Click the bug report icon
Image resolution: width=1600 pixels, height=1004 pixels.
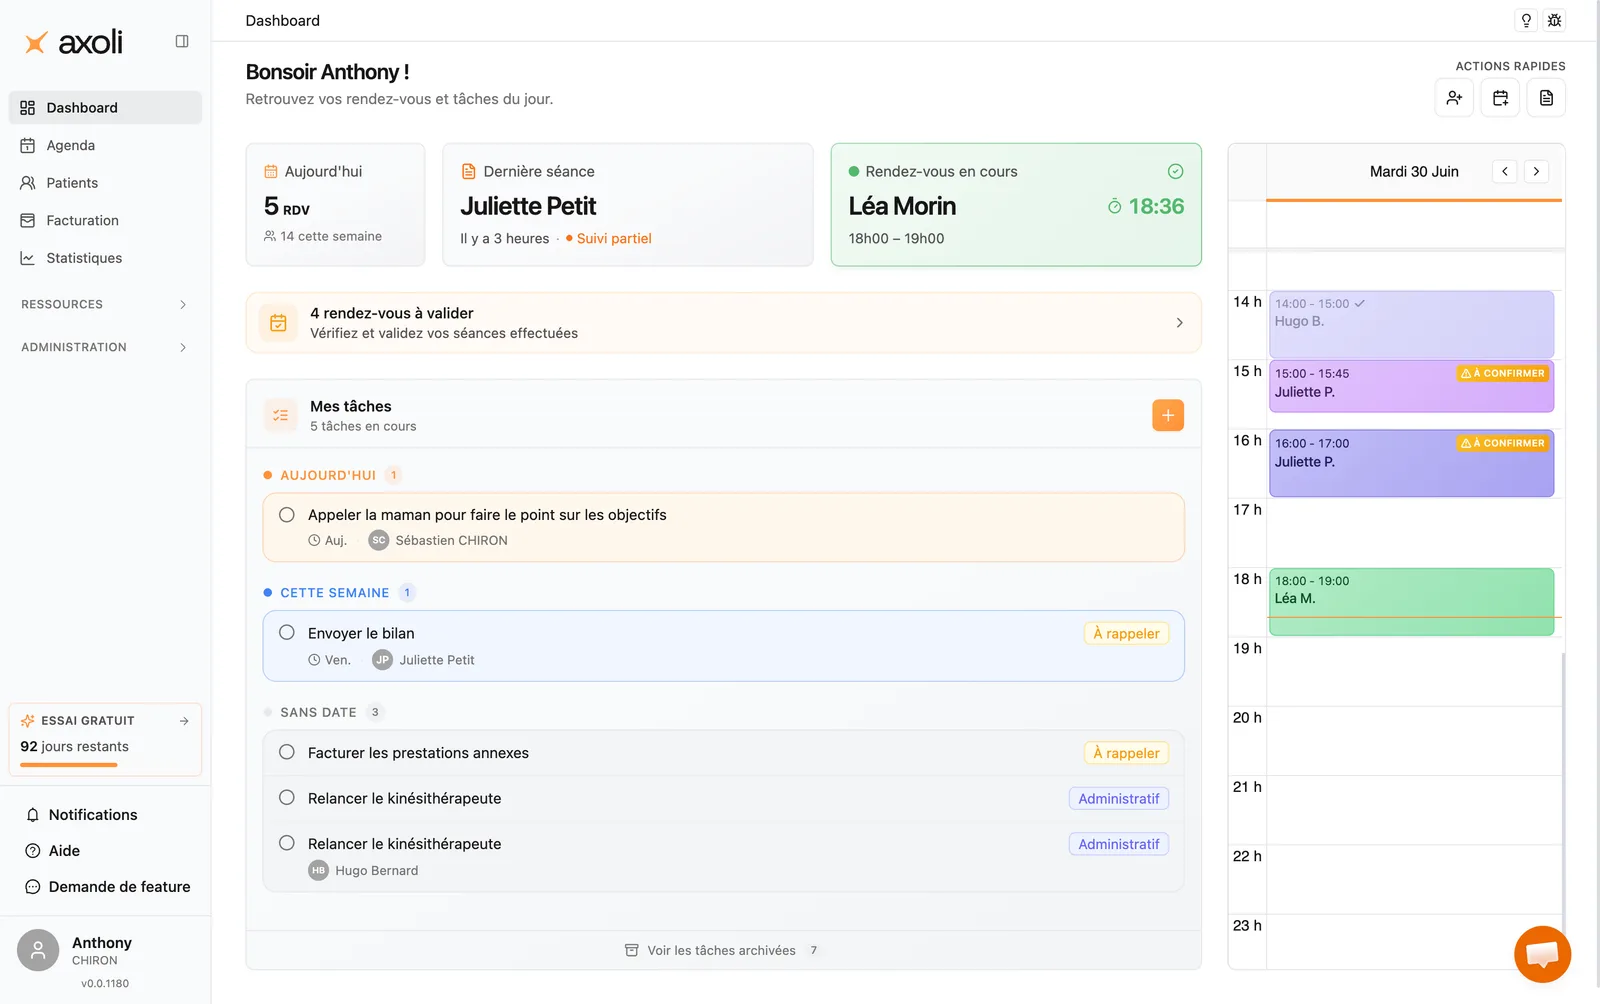tap(1554, 20)
